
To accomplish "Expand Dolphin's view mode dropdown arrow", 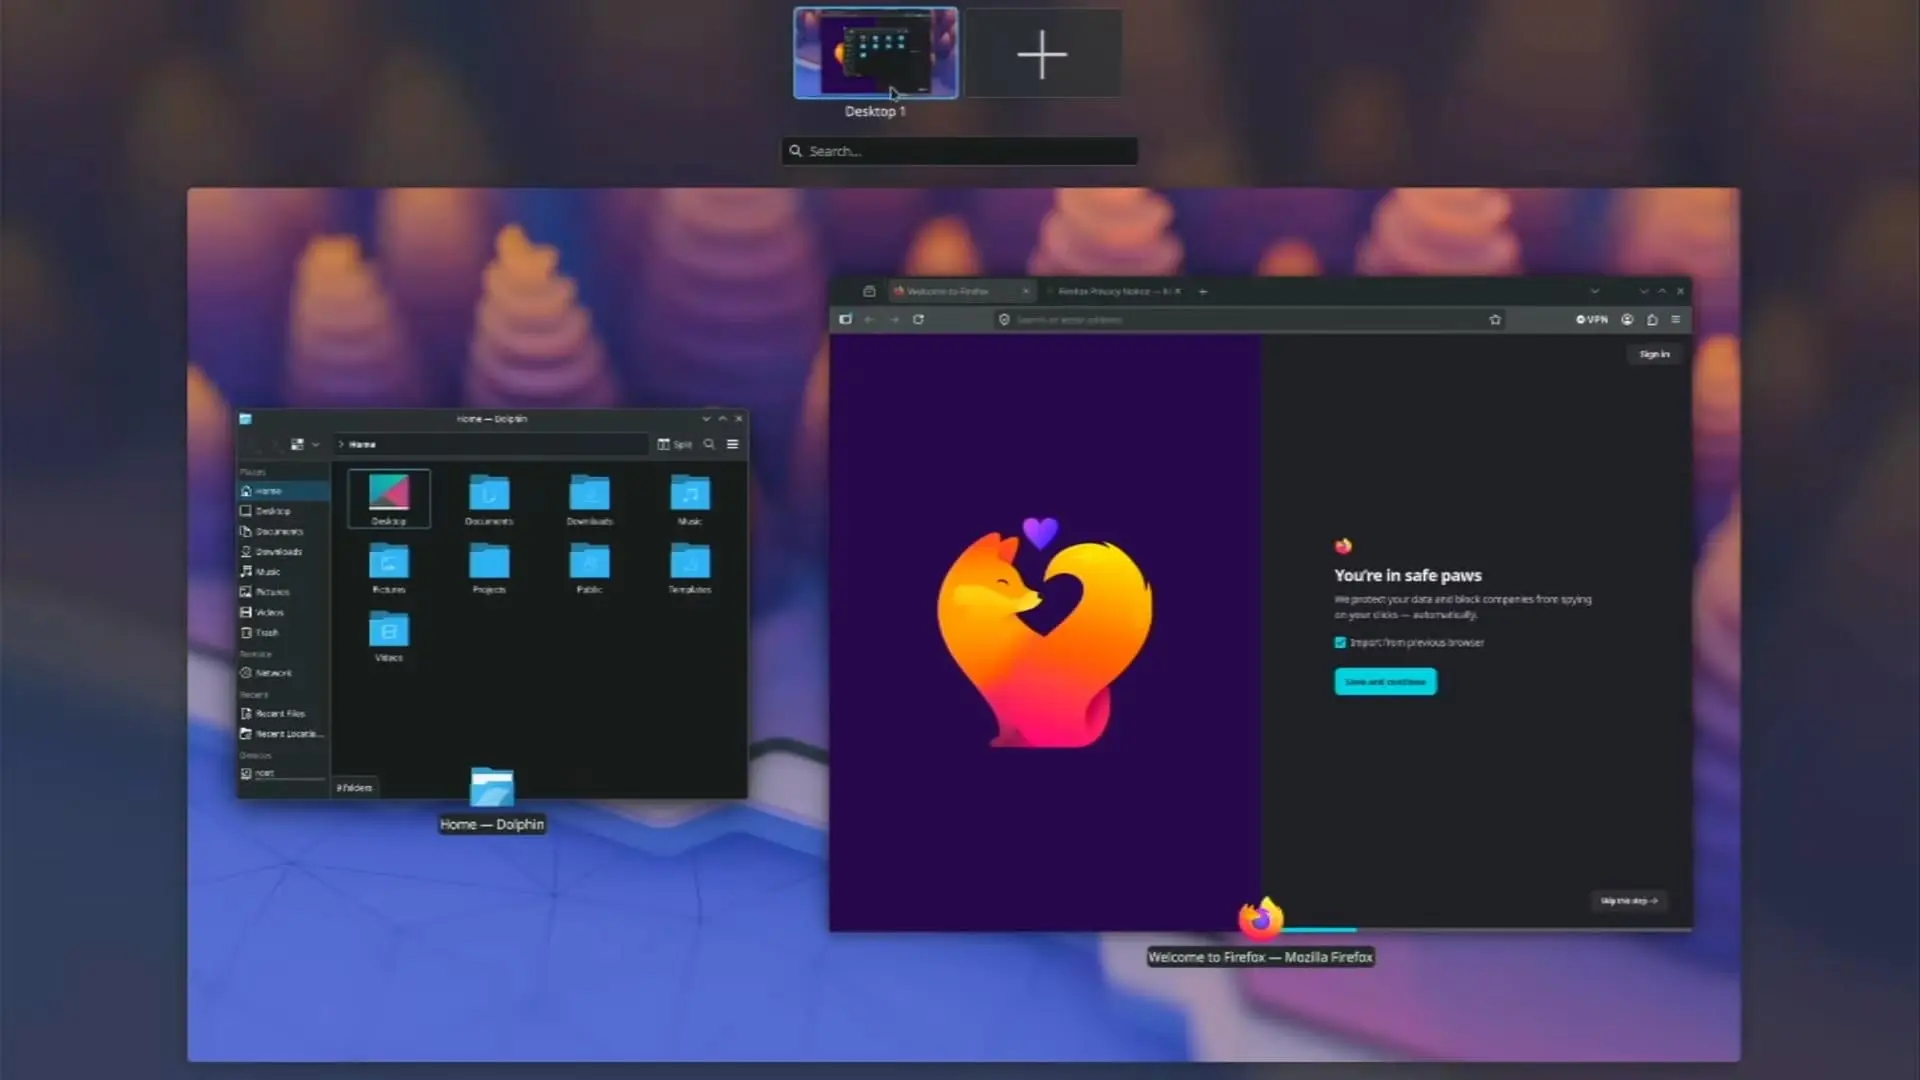I will click(315, 444).
